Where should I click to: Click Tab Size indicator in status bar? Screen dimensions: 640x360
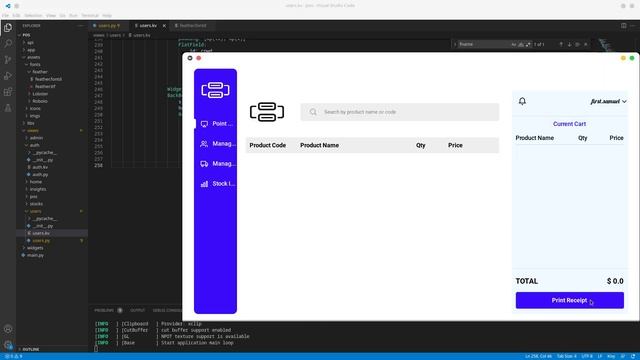pos(567,356)
